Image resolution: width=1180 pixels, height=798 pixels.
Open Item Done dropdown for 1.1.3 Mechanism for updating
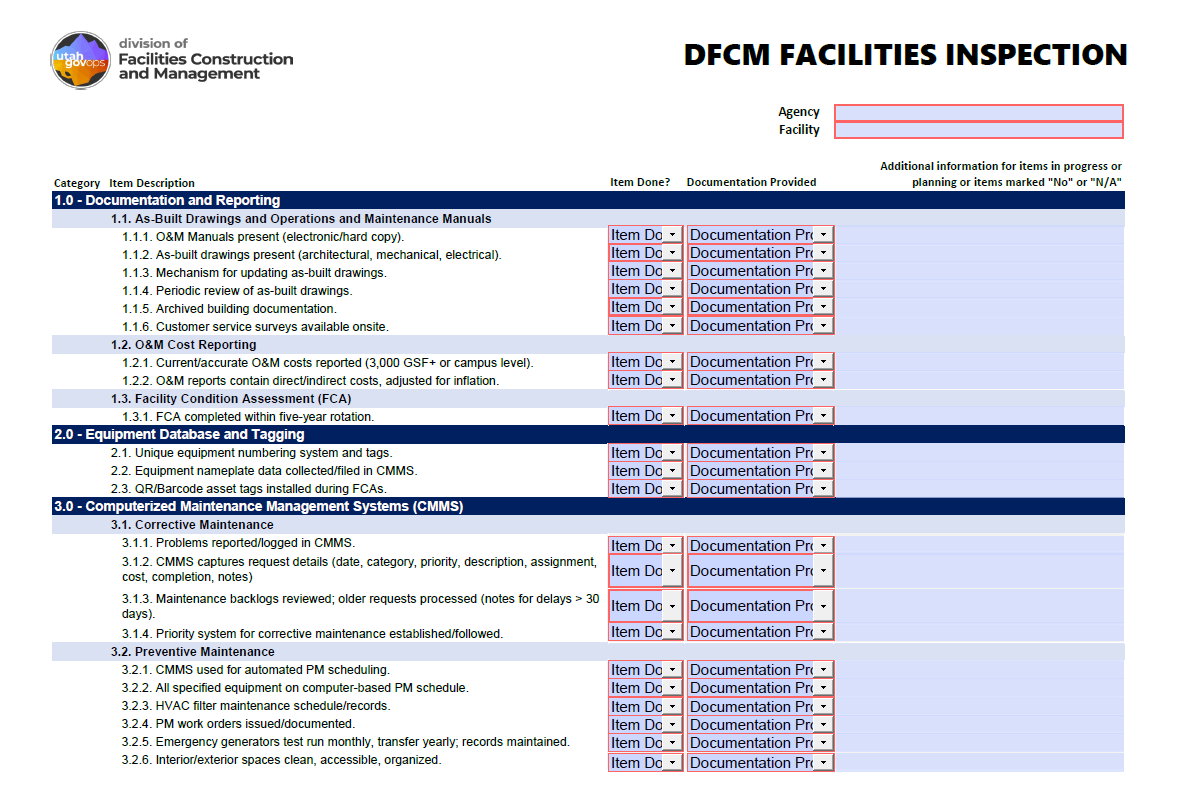click(x=646, y=271)
